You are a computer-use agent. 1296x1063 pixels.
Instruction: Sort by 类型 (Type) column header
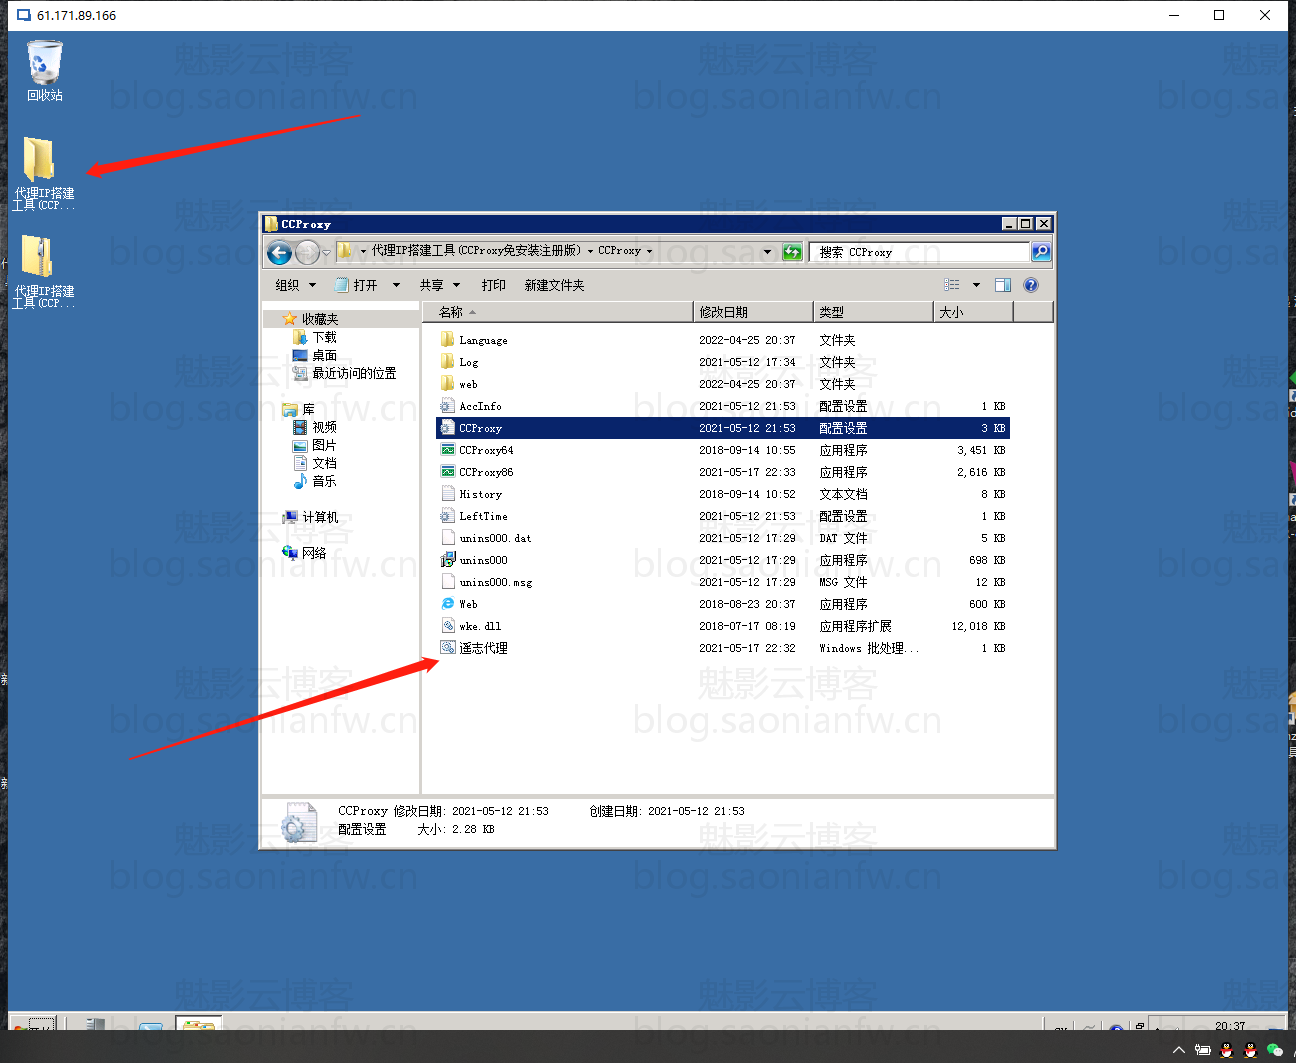coord(873,312)
